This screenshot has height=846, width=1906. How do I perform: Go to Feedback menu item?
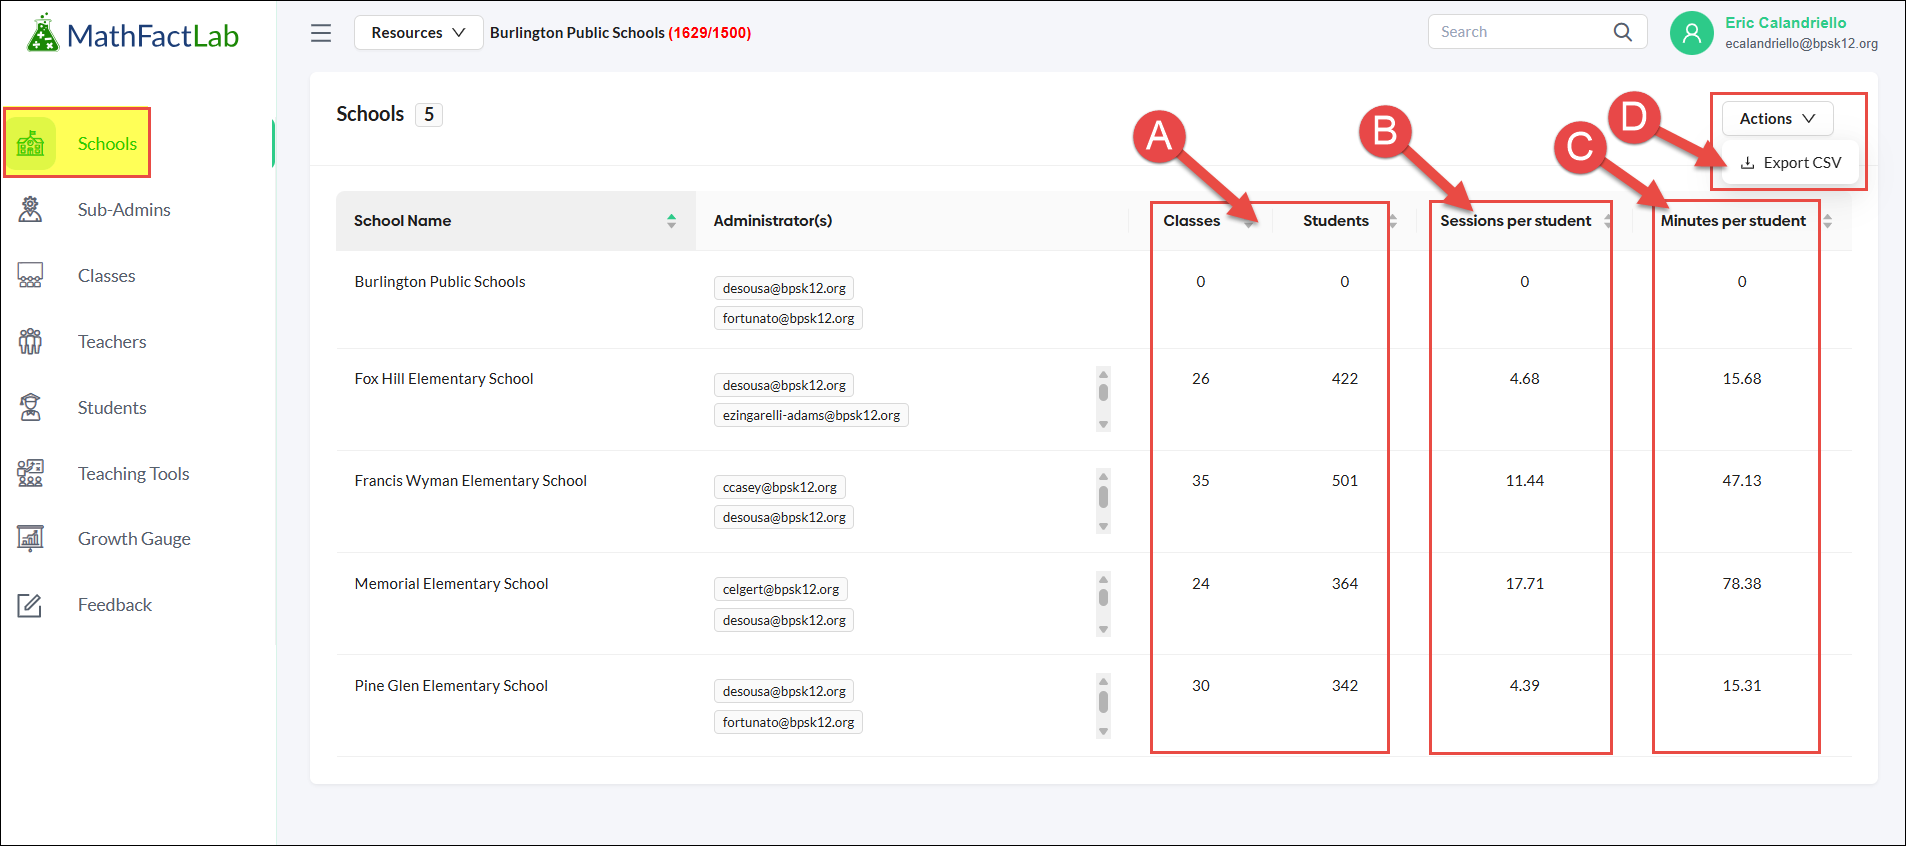click(115, 605)
